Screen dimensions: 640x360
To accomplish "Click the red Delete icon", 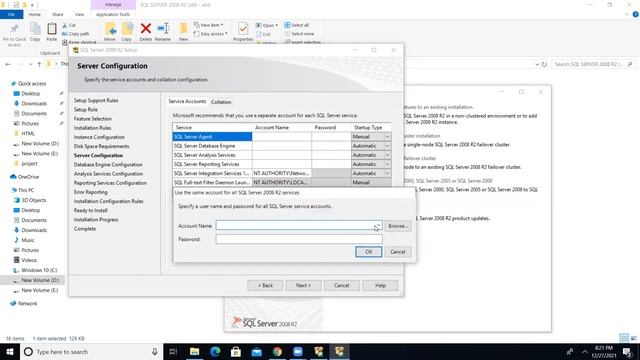I will pos(146,29).
